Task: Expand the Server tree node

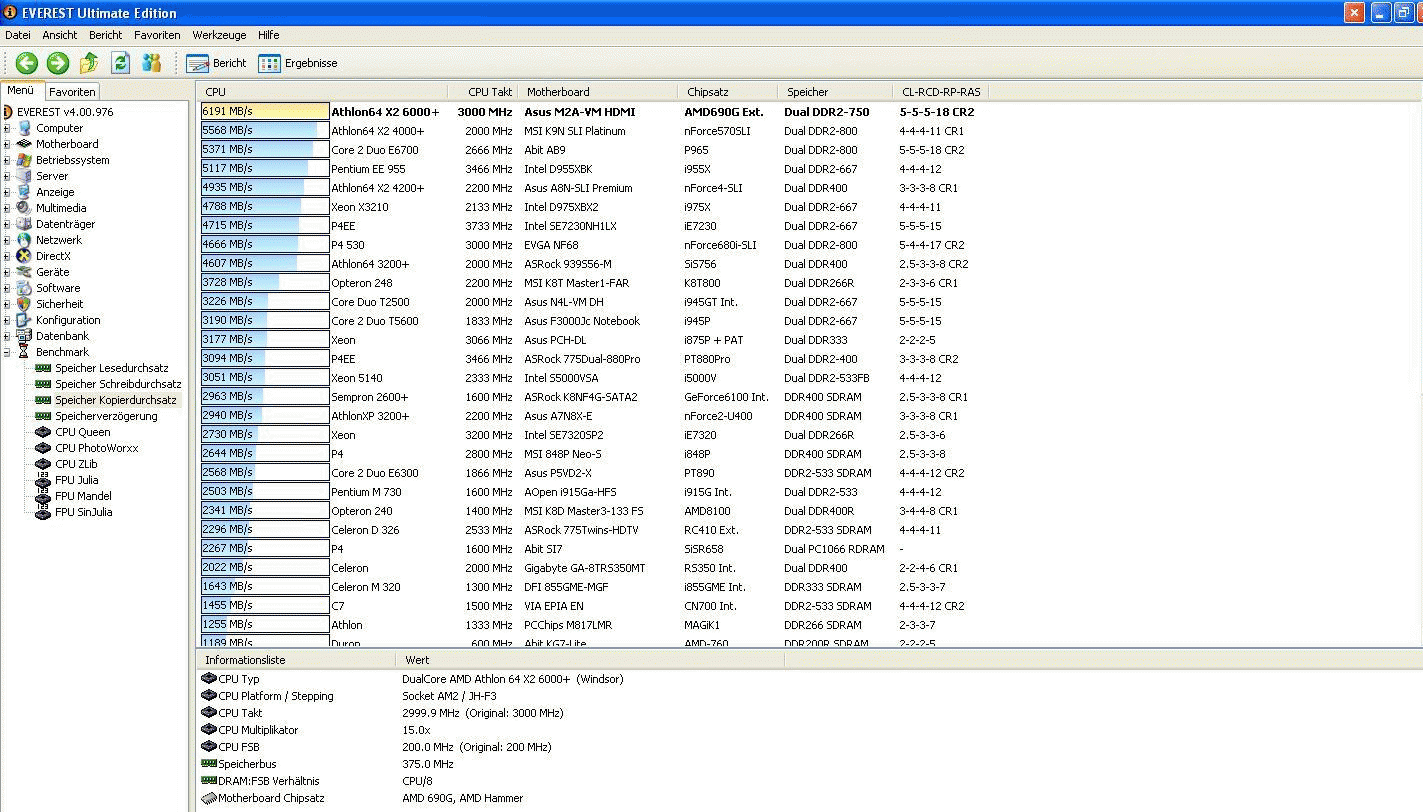Action: pyautogui.click(x=7, y=176)
